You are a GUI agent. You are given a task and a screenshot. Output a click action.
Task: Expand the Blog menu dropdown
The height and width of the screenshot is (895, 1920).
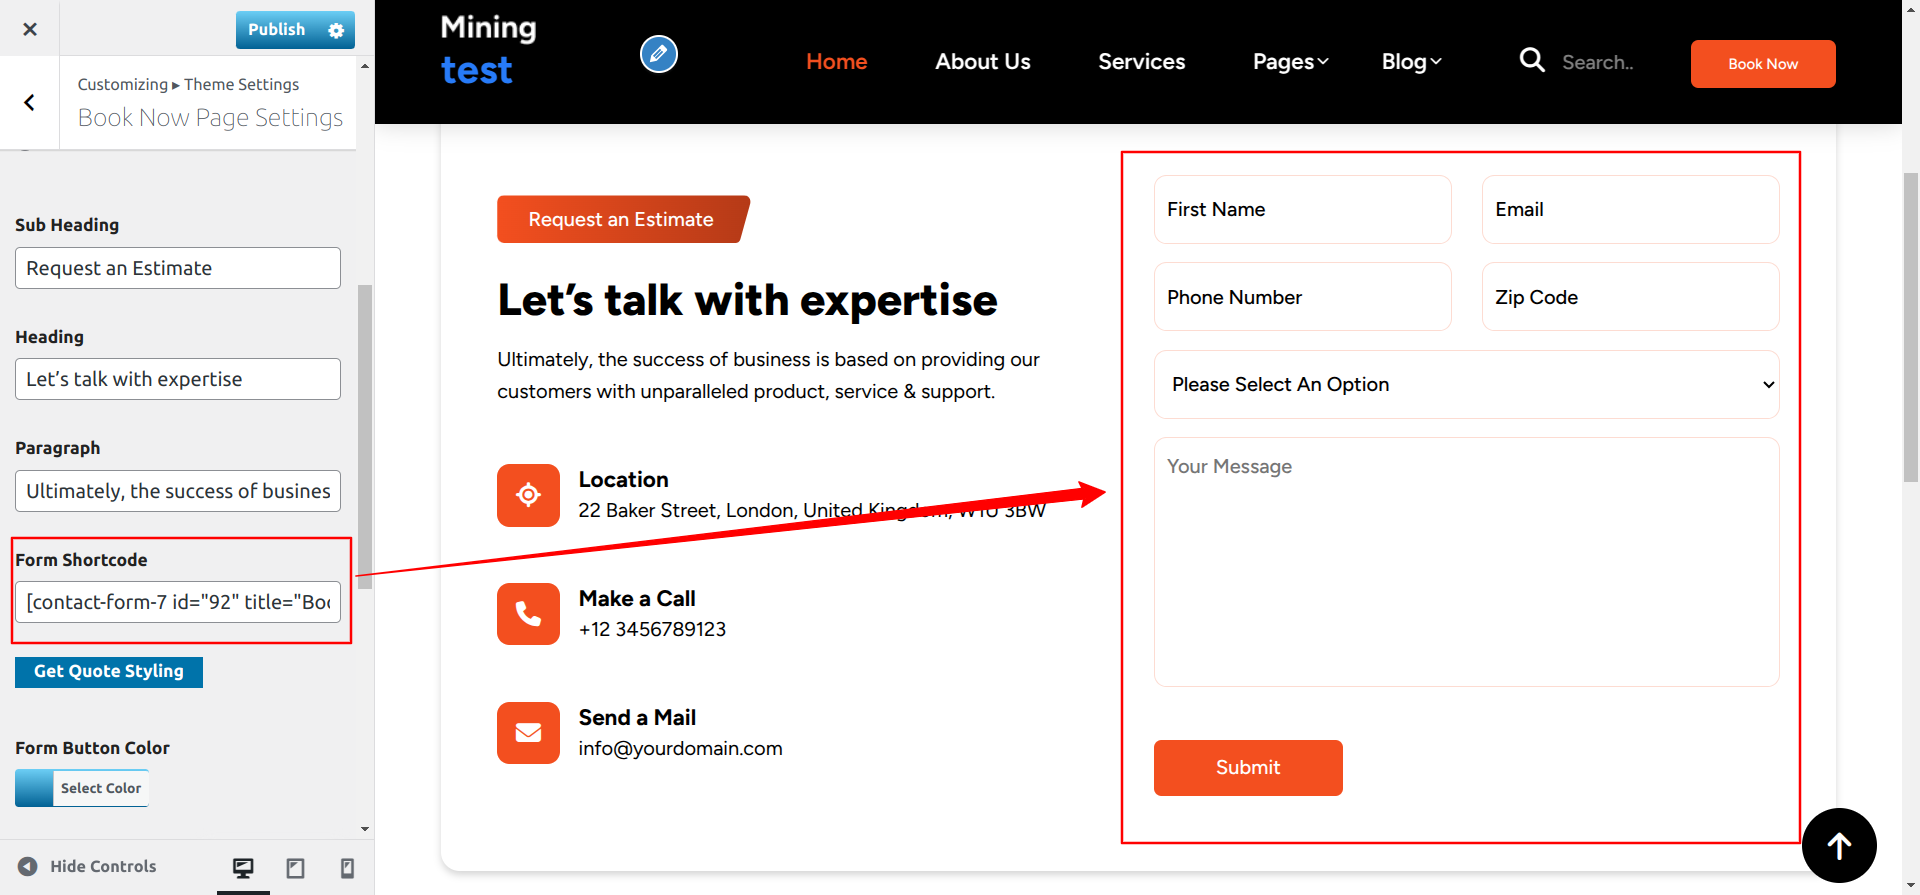[1411, 62]
